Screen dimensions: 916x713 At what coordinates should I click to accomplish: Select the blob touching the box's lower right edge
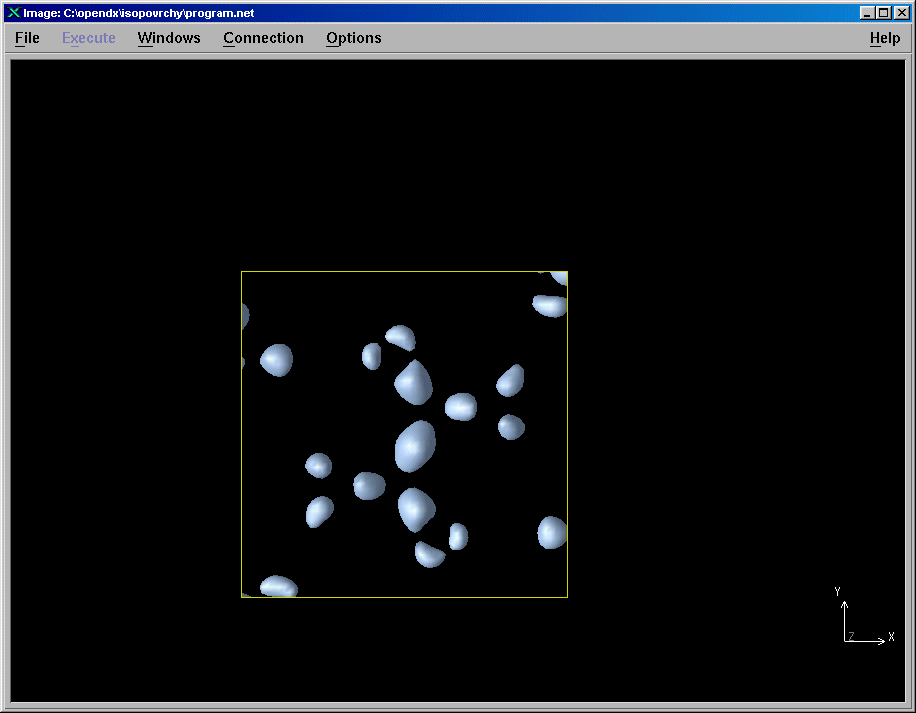552,532
